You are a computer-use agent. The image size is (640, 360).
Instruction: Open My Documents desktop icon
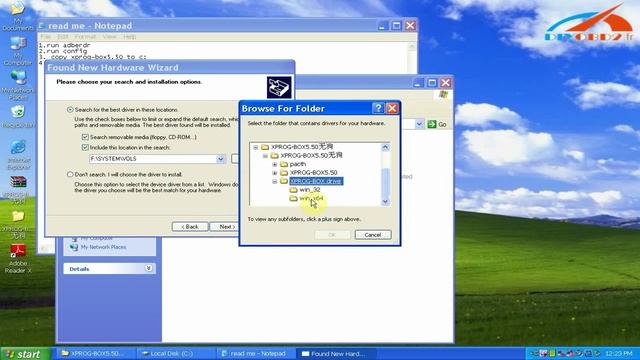pyautogui.click(x=18, y=16)
